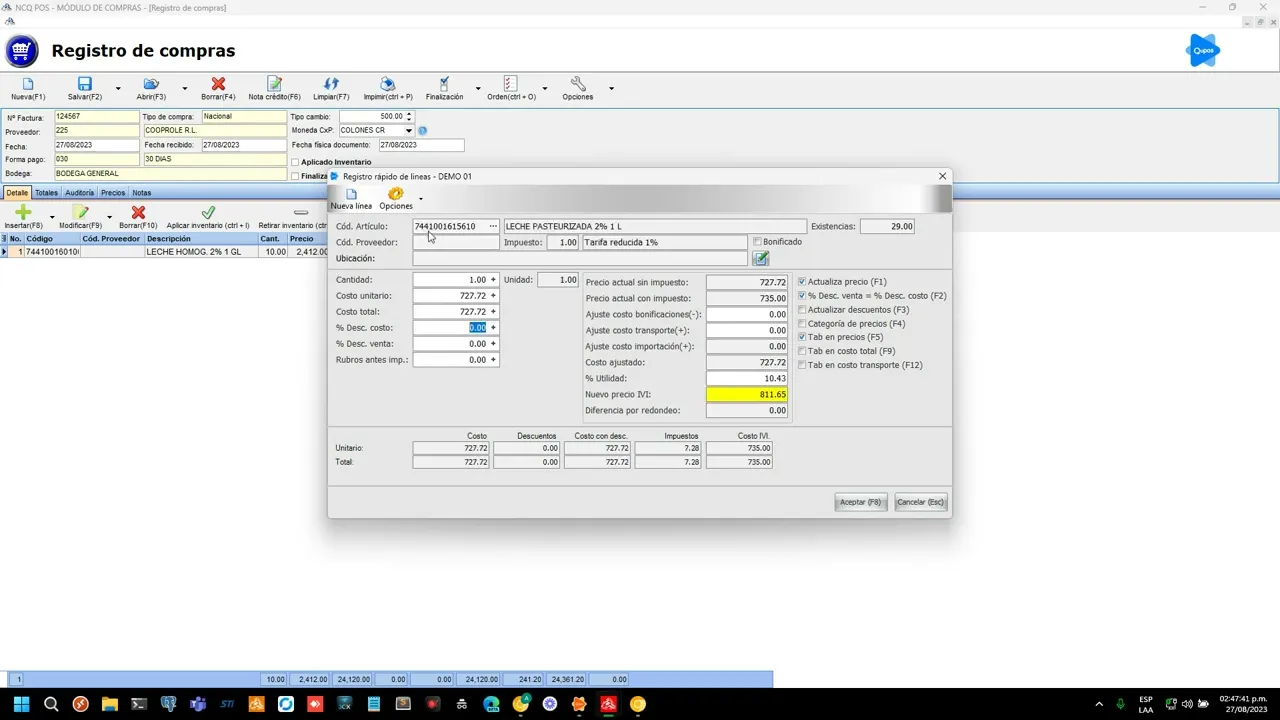Select row LECHE HOMOG. 2% 1 GL
The height and width of the screenshot is (720, 1280).
(x=164, y=252)
